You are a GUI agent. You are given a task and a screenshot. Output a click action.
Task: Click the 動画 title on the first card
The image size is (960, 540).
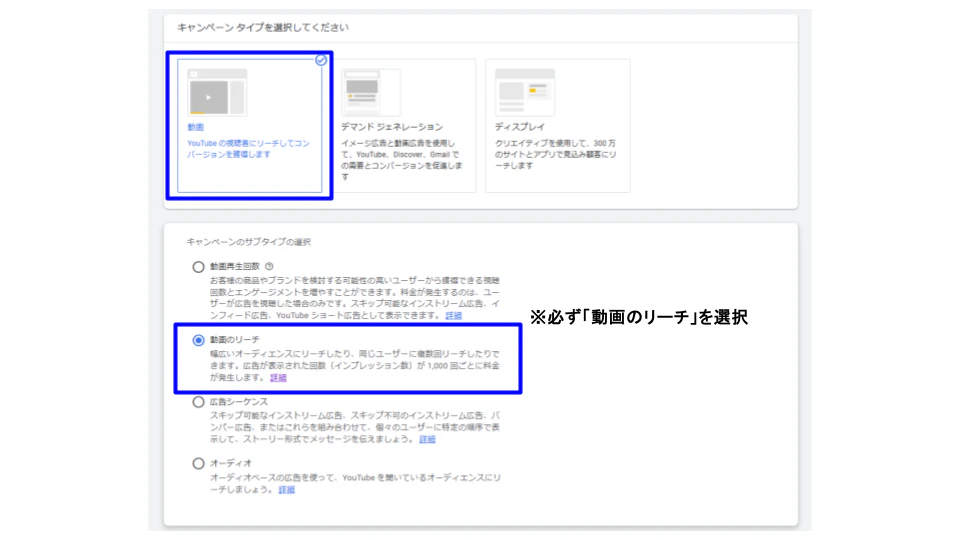(x=195, y=127)
